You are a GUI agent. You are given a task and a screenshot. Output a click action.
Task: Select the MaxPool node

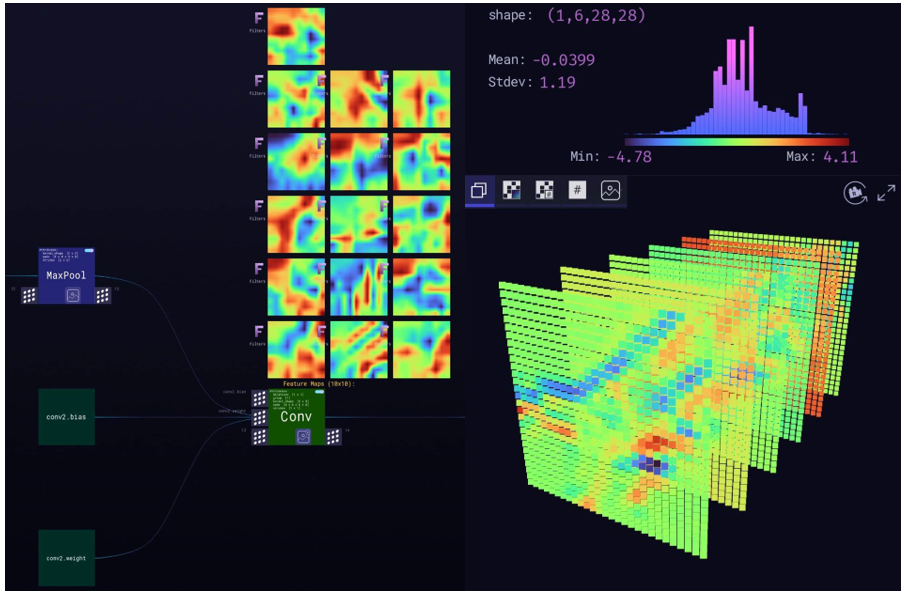[66, 275]
